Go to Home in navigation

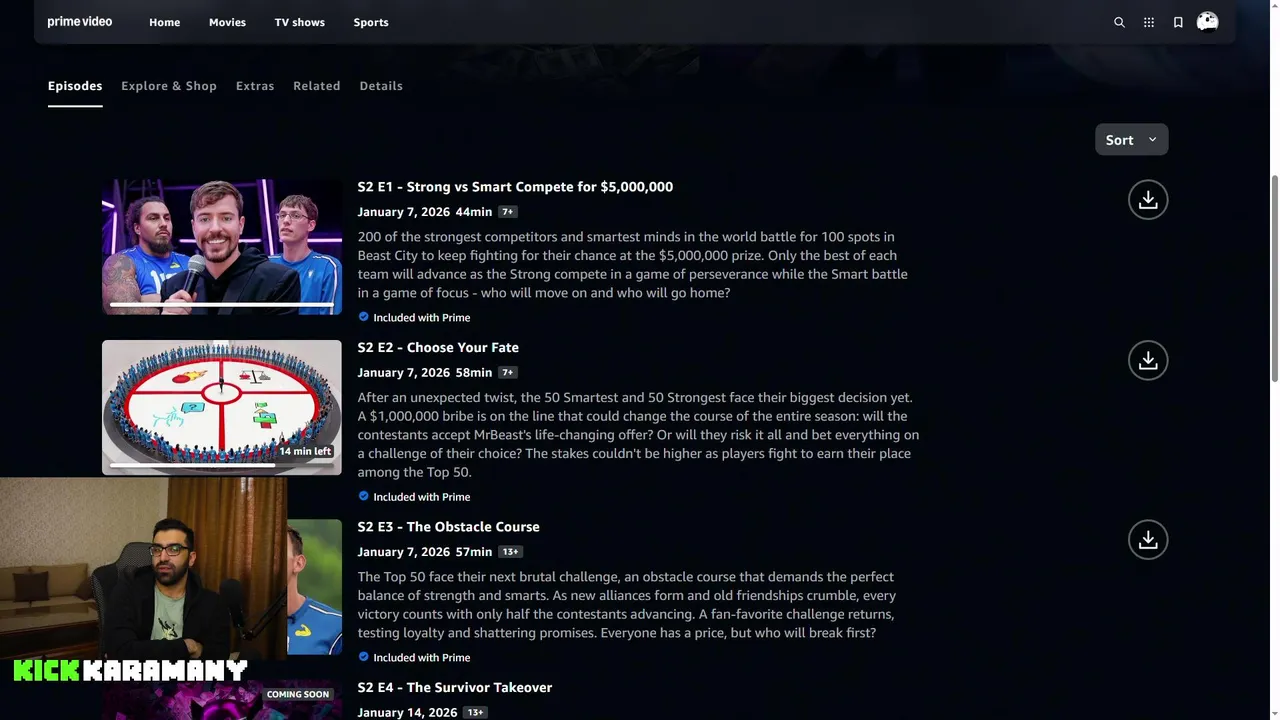click(x=165, y=22)
